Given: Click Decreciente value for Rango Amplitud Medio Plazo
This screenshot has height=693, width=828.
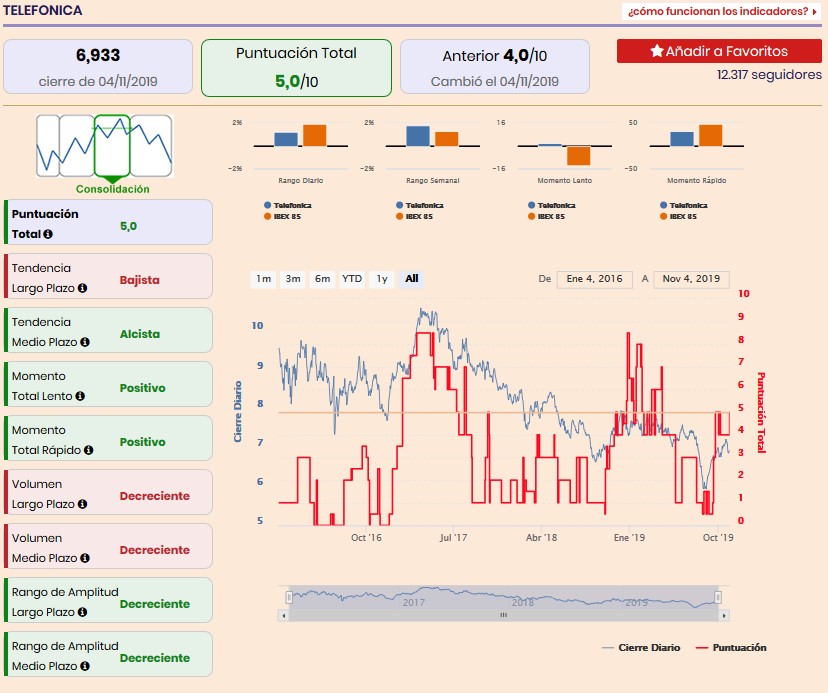Looking at the screenshot, I should (x=155, y=658).
